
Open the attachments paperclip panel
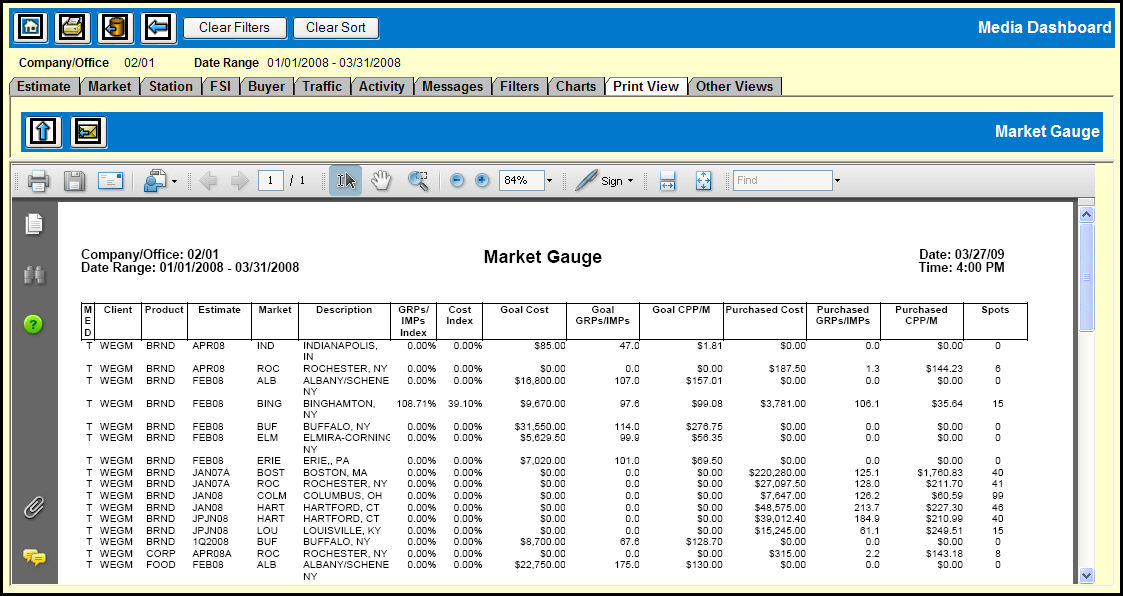coord(34,507)
